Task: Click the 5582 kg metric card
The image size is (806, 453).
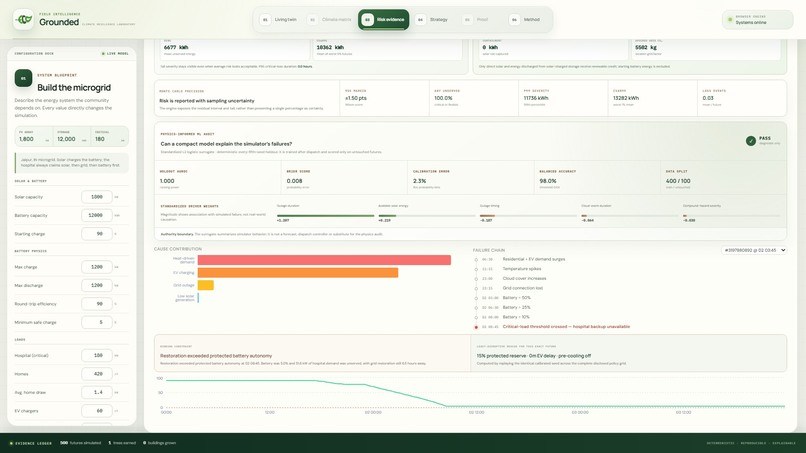Action: pyautogui.click(x=707, y=49)
